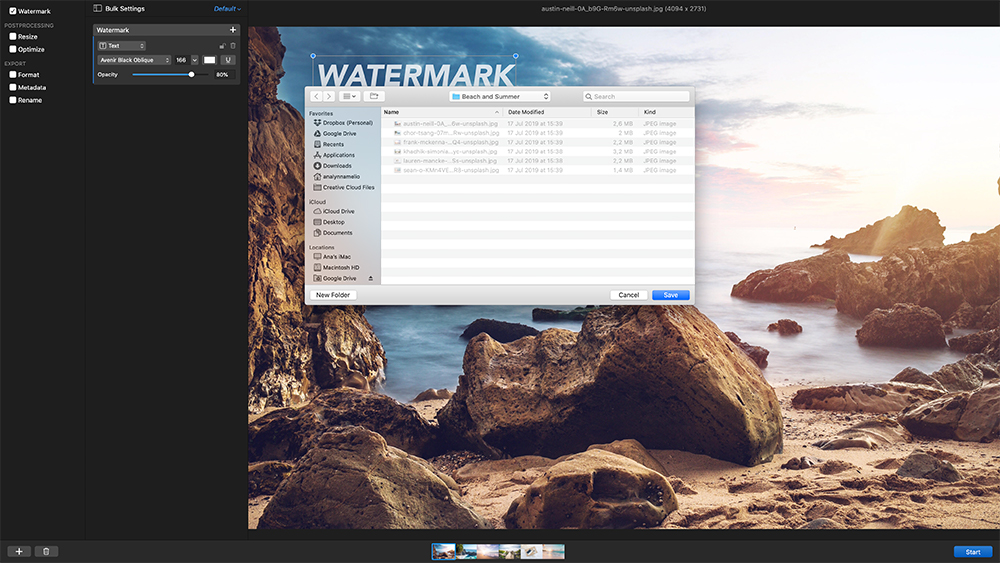Viewport: 1000px width, 563px height.
Task: Select the WATERMARK text on the canvas
Action: (x=415, y=75)
